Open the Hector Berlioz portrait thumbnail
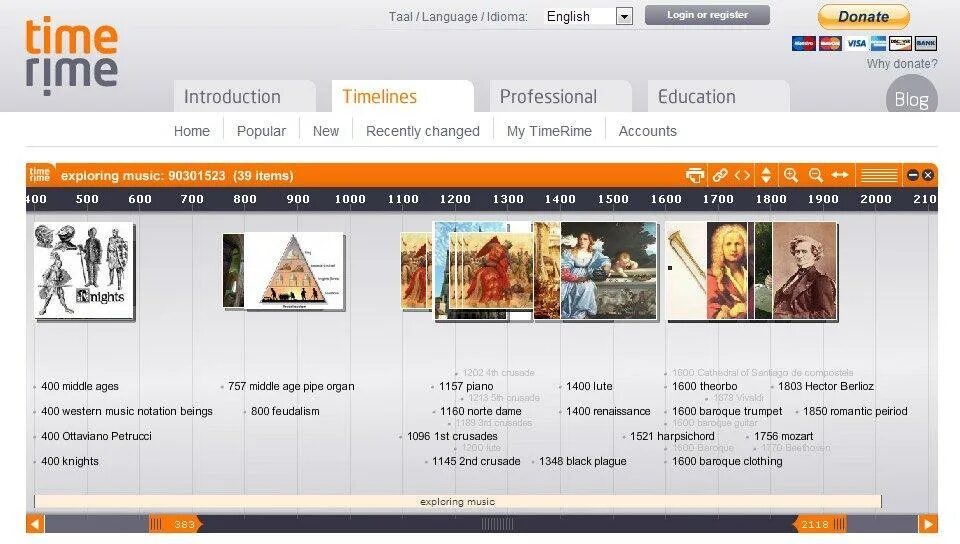 coord(804,270)
